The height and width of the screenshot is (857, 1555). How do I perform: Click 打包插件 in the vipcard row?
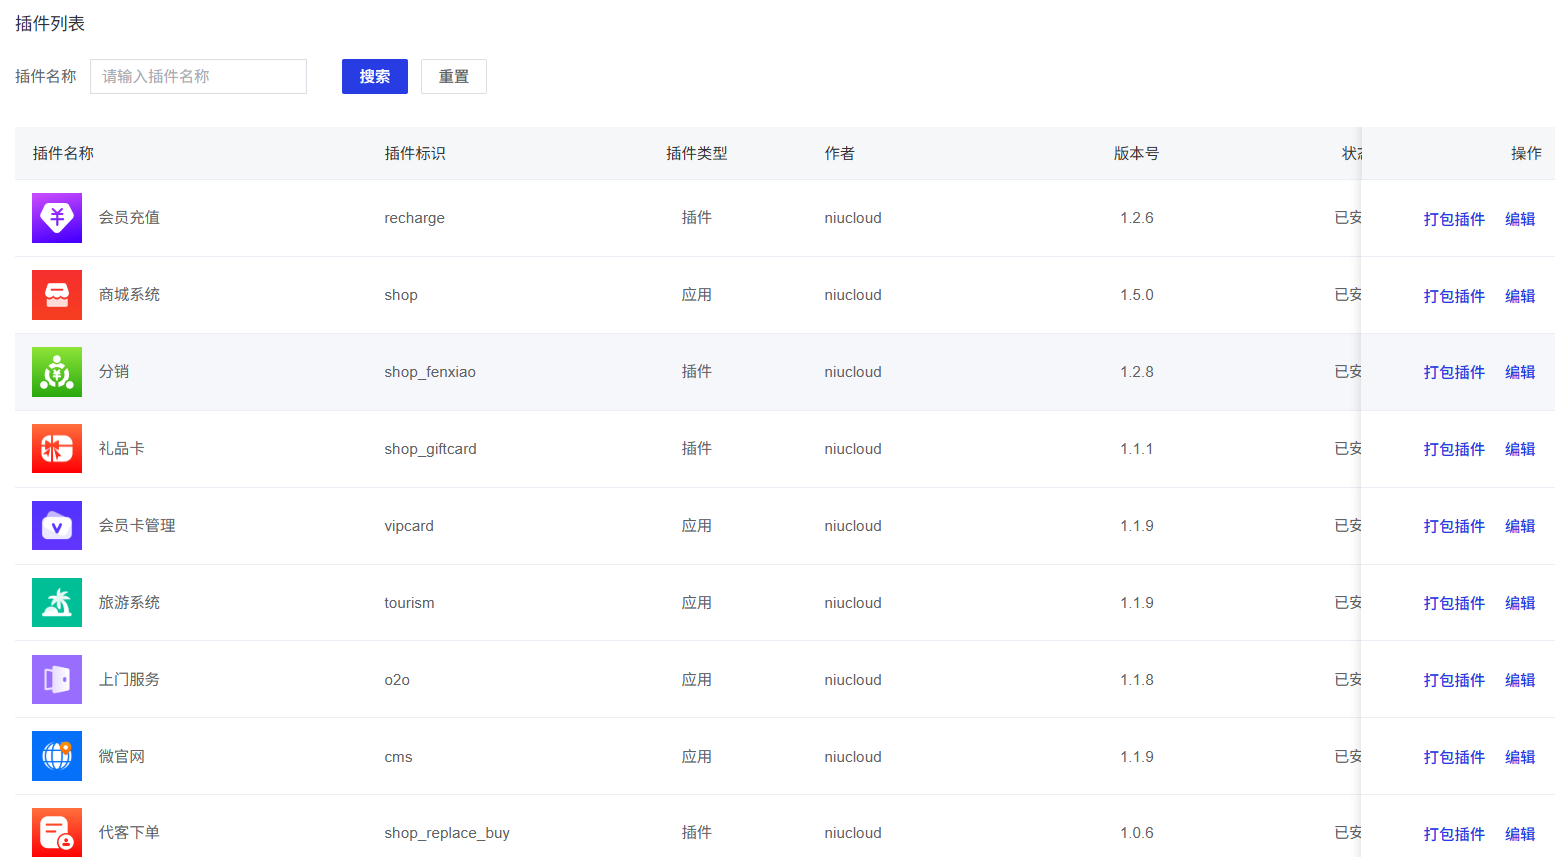[1454, 526]
